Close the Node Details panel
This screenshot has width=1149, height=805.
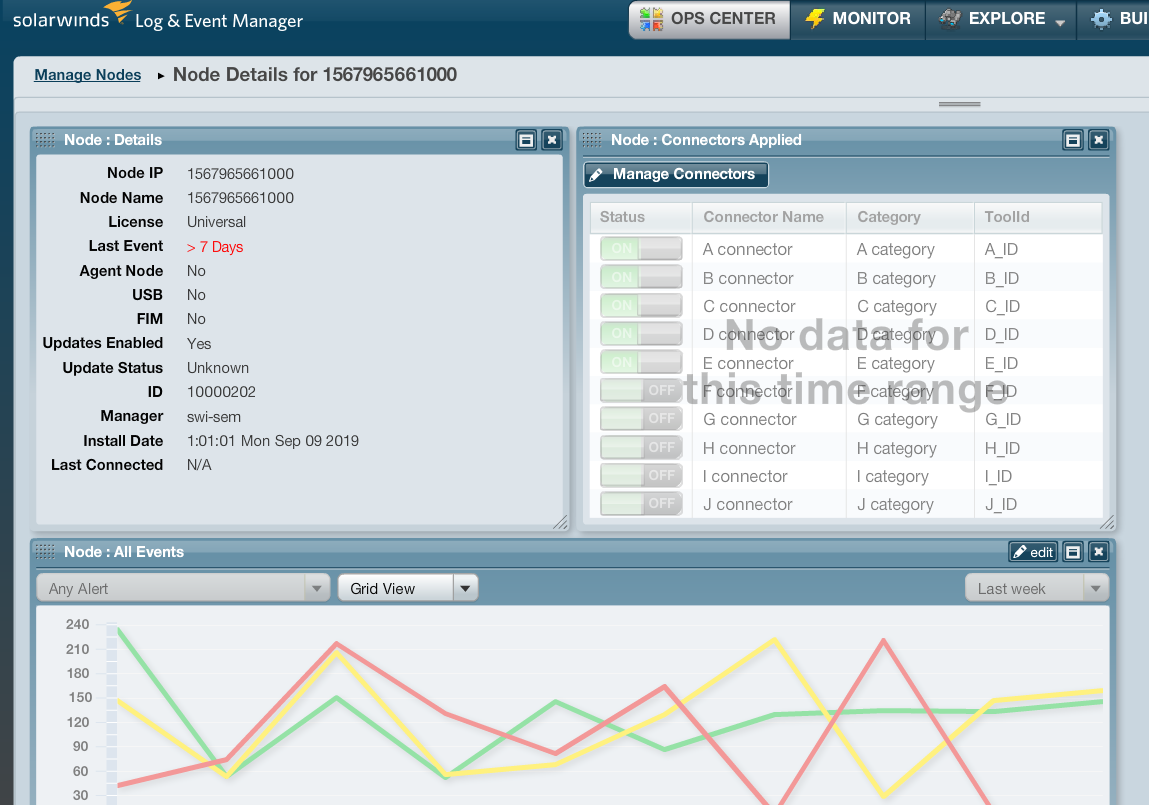552,140
